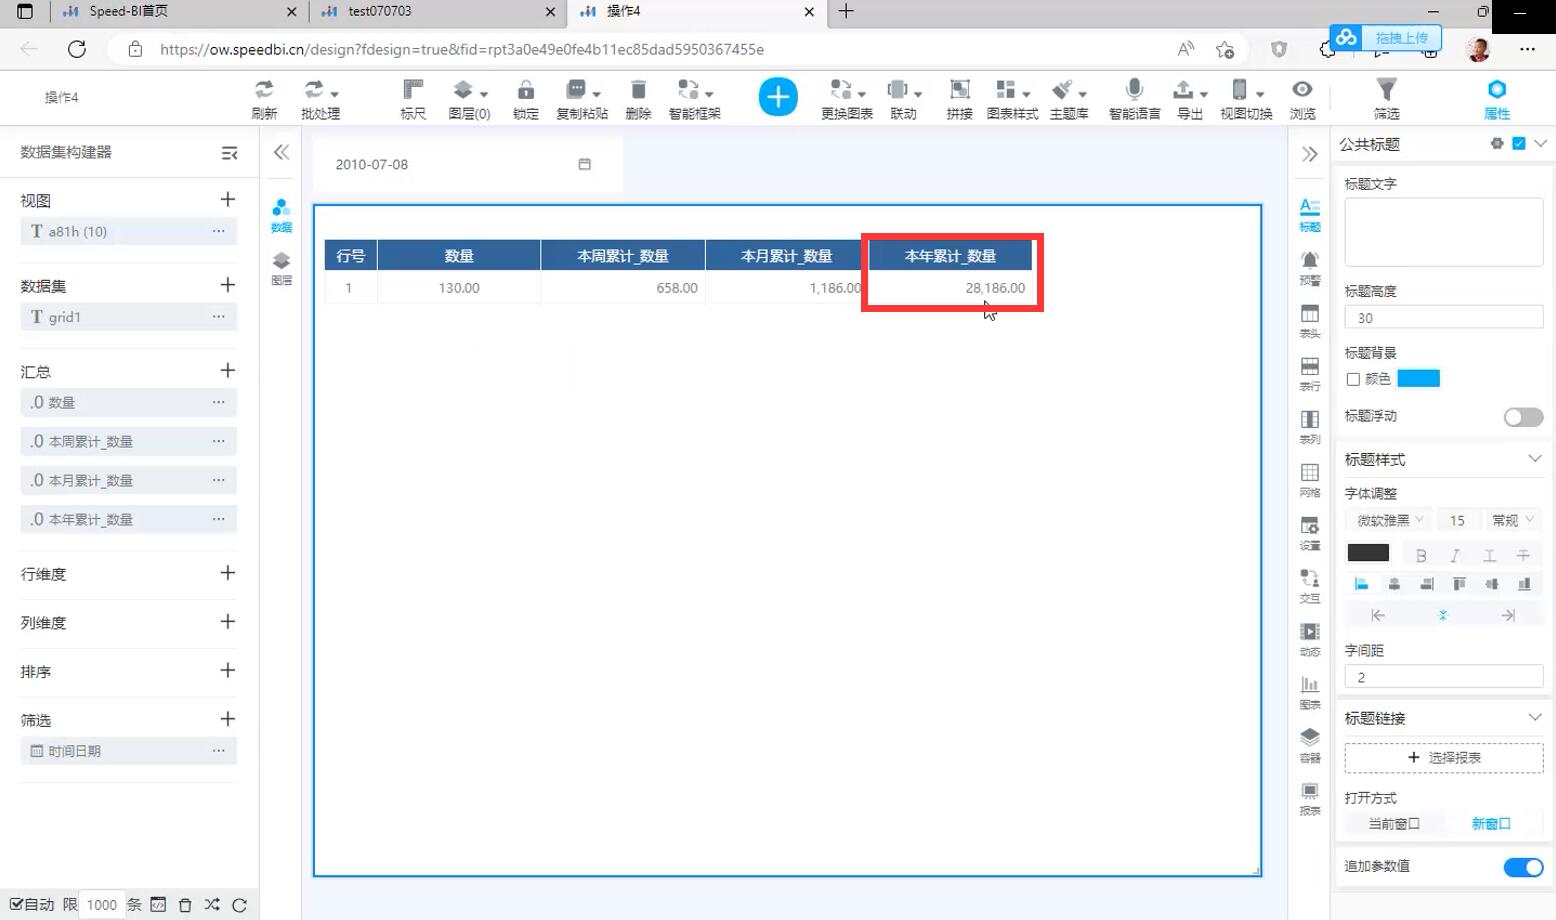Add a new 行维度 row dimension
The image size is (1556, 920).
pyautogui.click(x=227, y=573)
